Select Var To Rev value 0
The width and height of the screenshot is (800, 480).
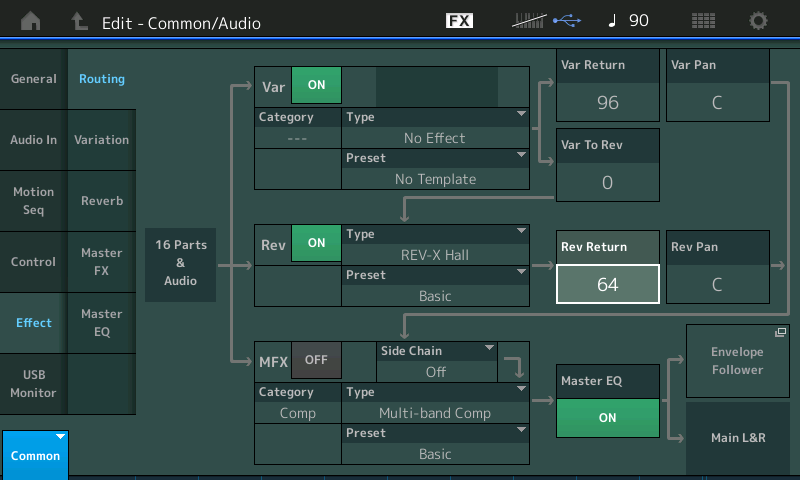(x=608, y=183)
